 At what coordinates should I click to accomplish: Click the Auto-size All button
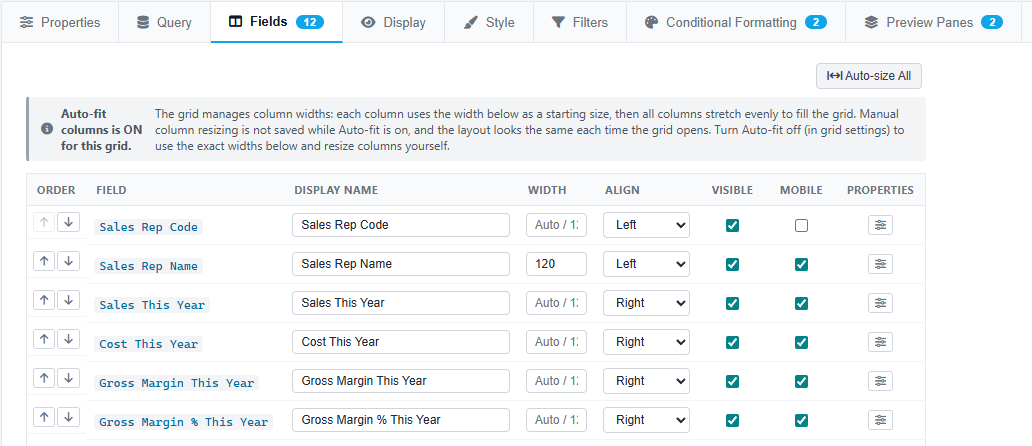click(869, 76)
